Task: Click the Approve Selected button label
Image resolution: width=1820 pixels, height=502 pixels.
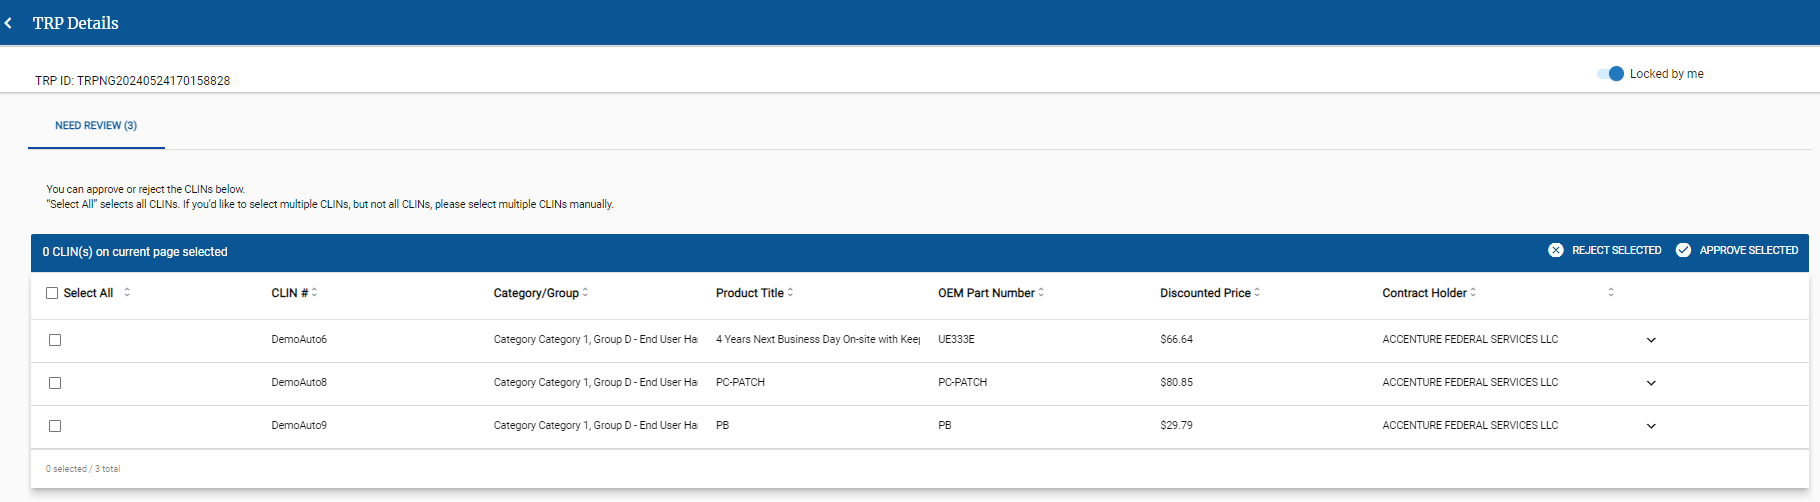Action: 1748,250
